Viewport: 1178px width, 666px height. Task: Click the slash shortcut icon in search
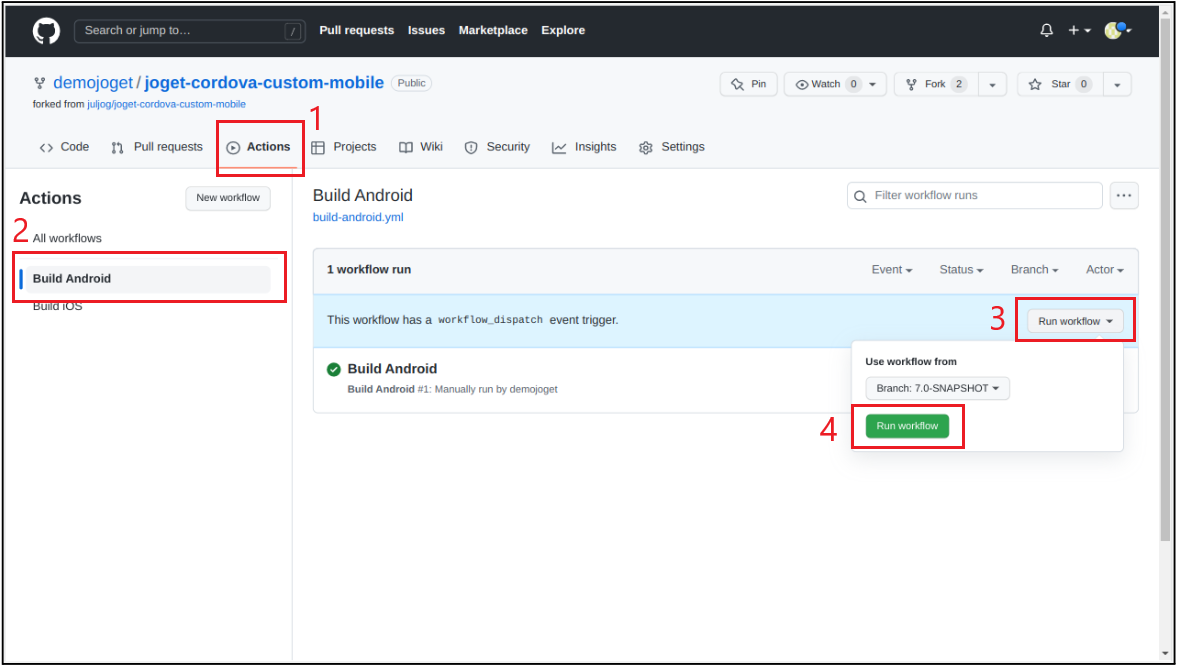(292, 31)
